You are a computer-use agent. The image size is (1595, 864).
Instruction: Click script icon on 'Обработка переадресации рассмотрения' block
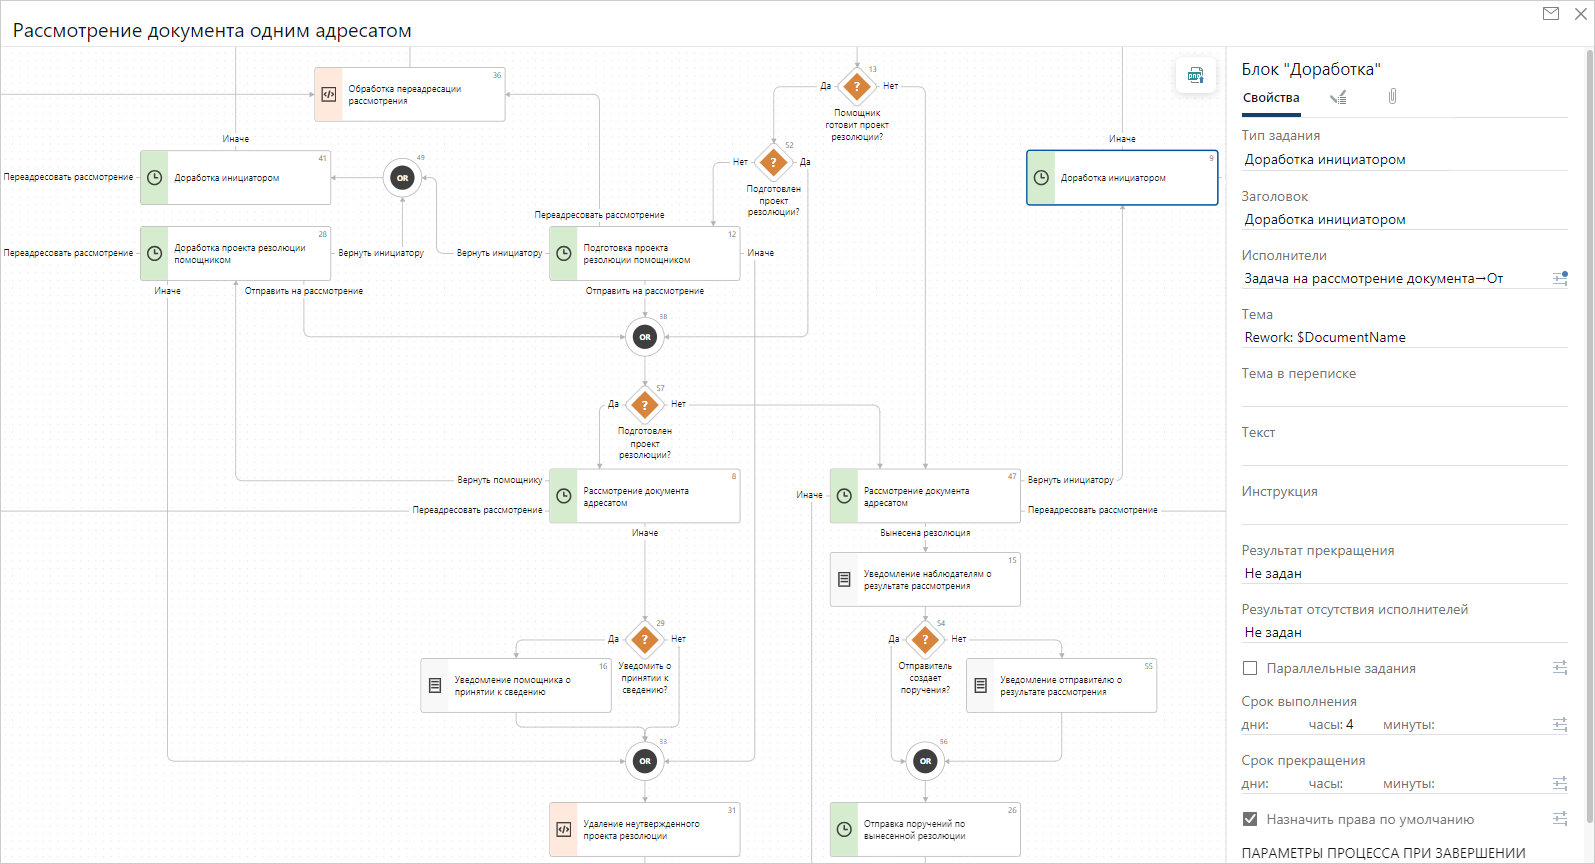329,95
